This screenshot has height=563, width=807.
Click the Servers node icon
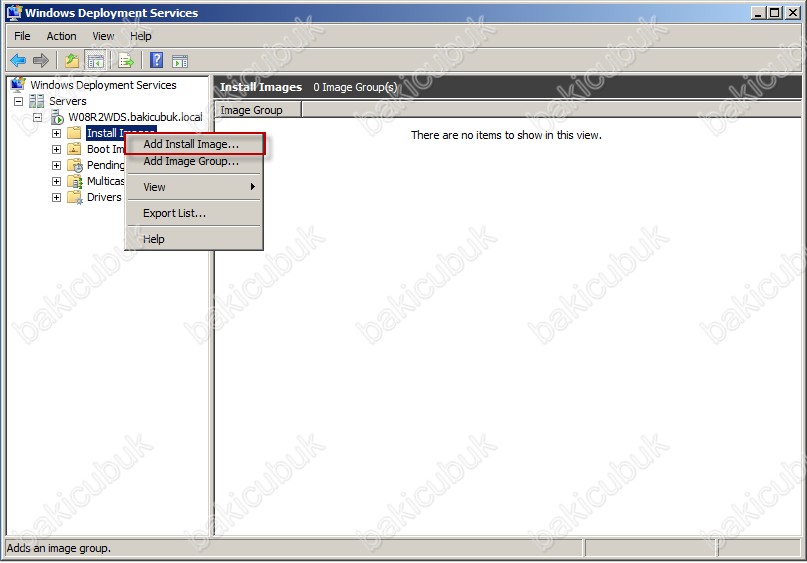tap(37, 101)
